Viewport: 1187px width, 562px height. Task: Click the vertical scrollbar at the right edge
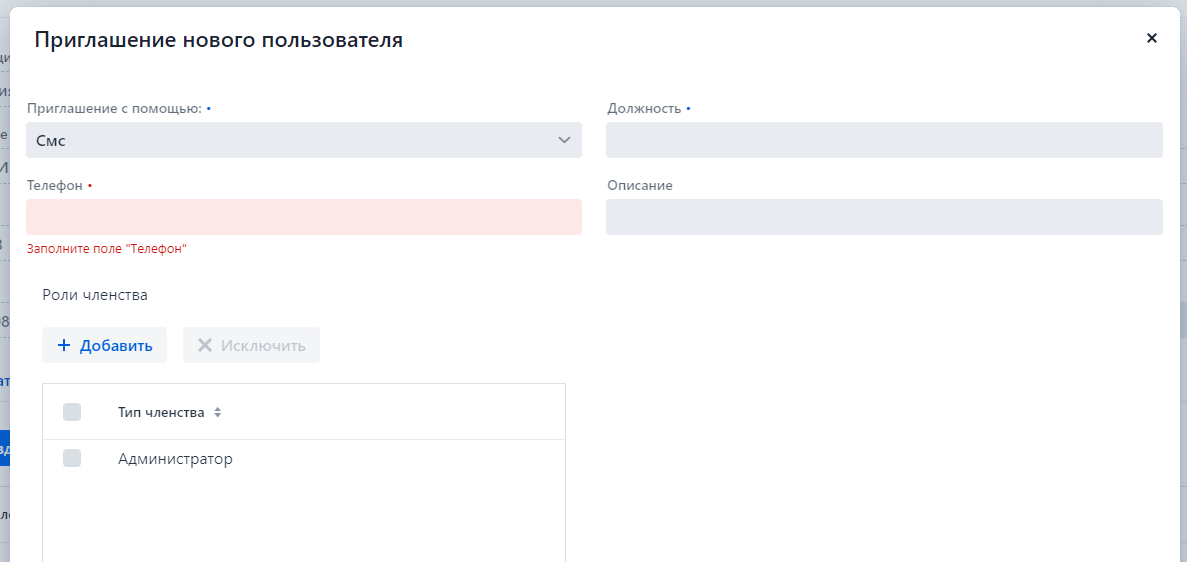[x=1182, y=320]
